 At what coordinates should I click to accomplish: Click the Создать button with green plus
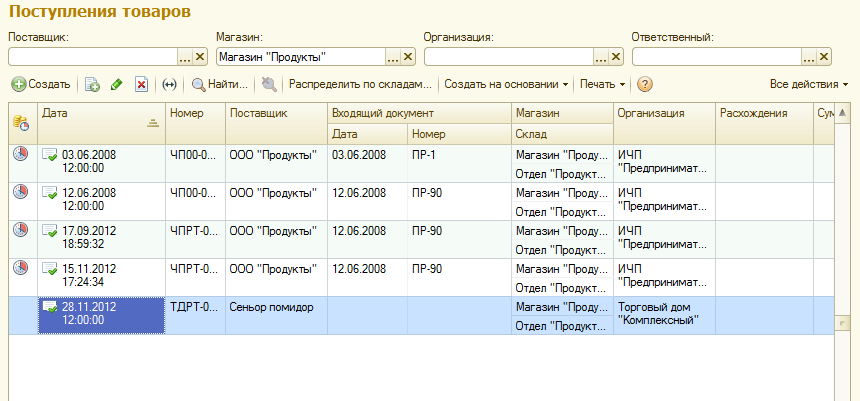[42, 84]
